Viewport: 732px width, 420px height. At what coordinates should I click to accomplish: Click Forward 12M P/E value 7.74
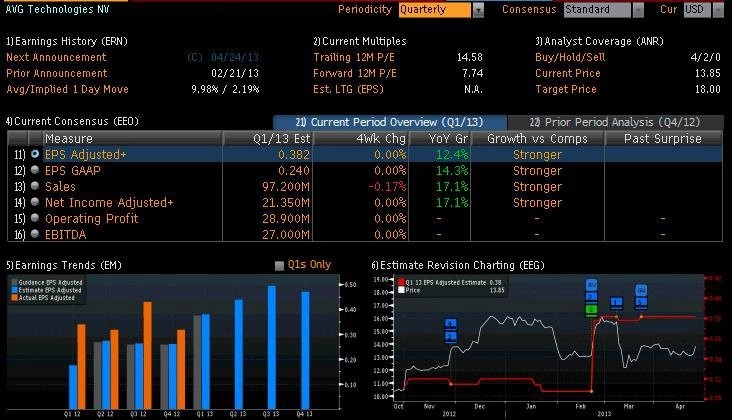pyautogui.click(x=472, y=73)
